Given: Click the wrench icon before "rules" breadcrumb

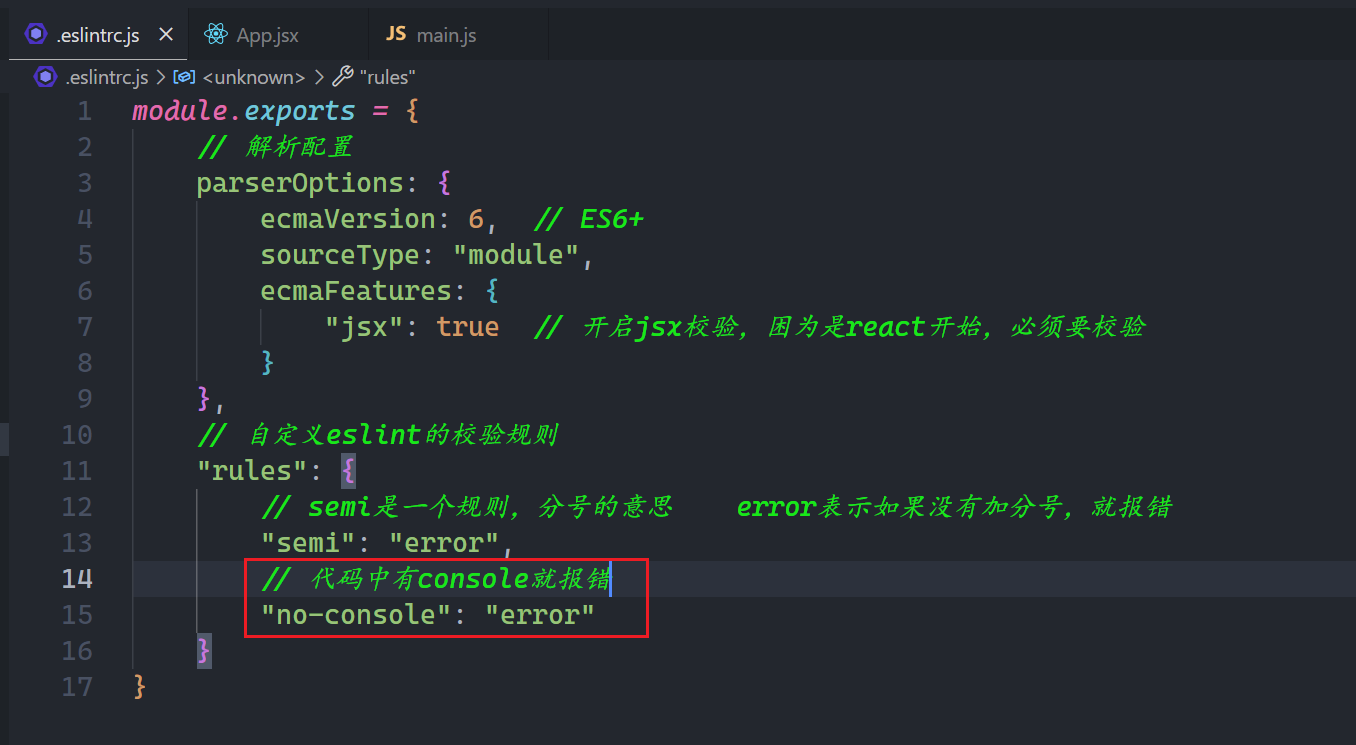Looking at the screenshot, I should pyautogui.click(x=342, y=76).
